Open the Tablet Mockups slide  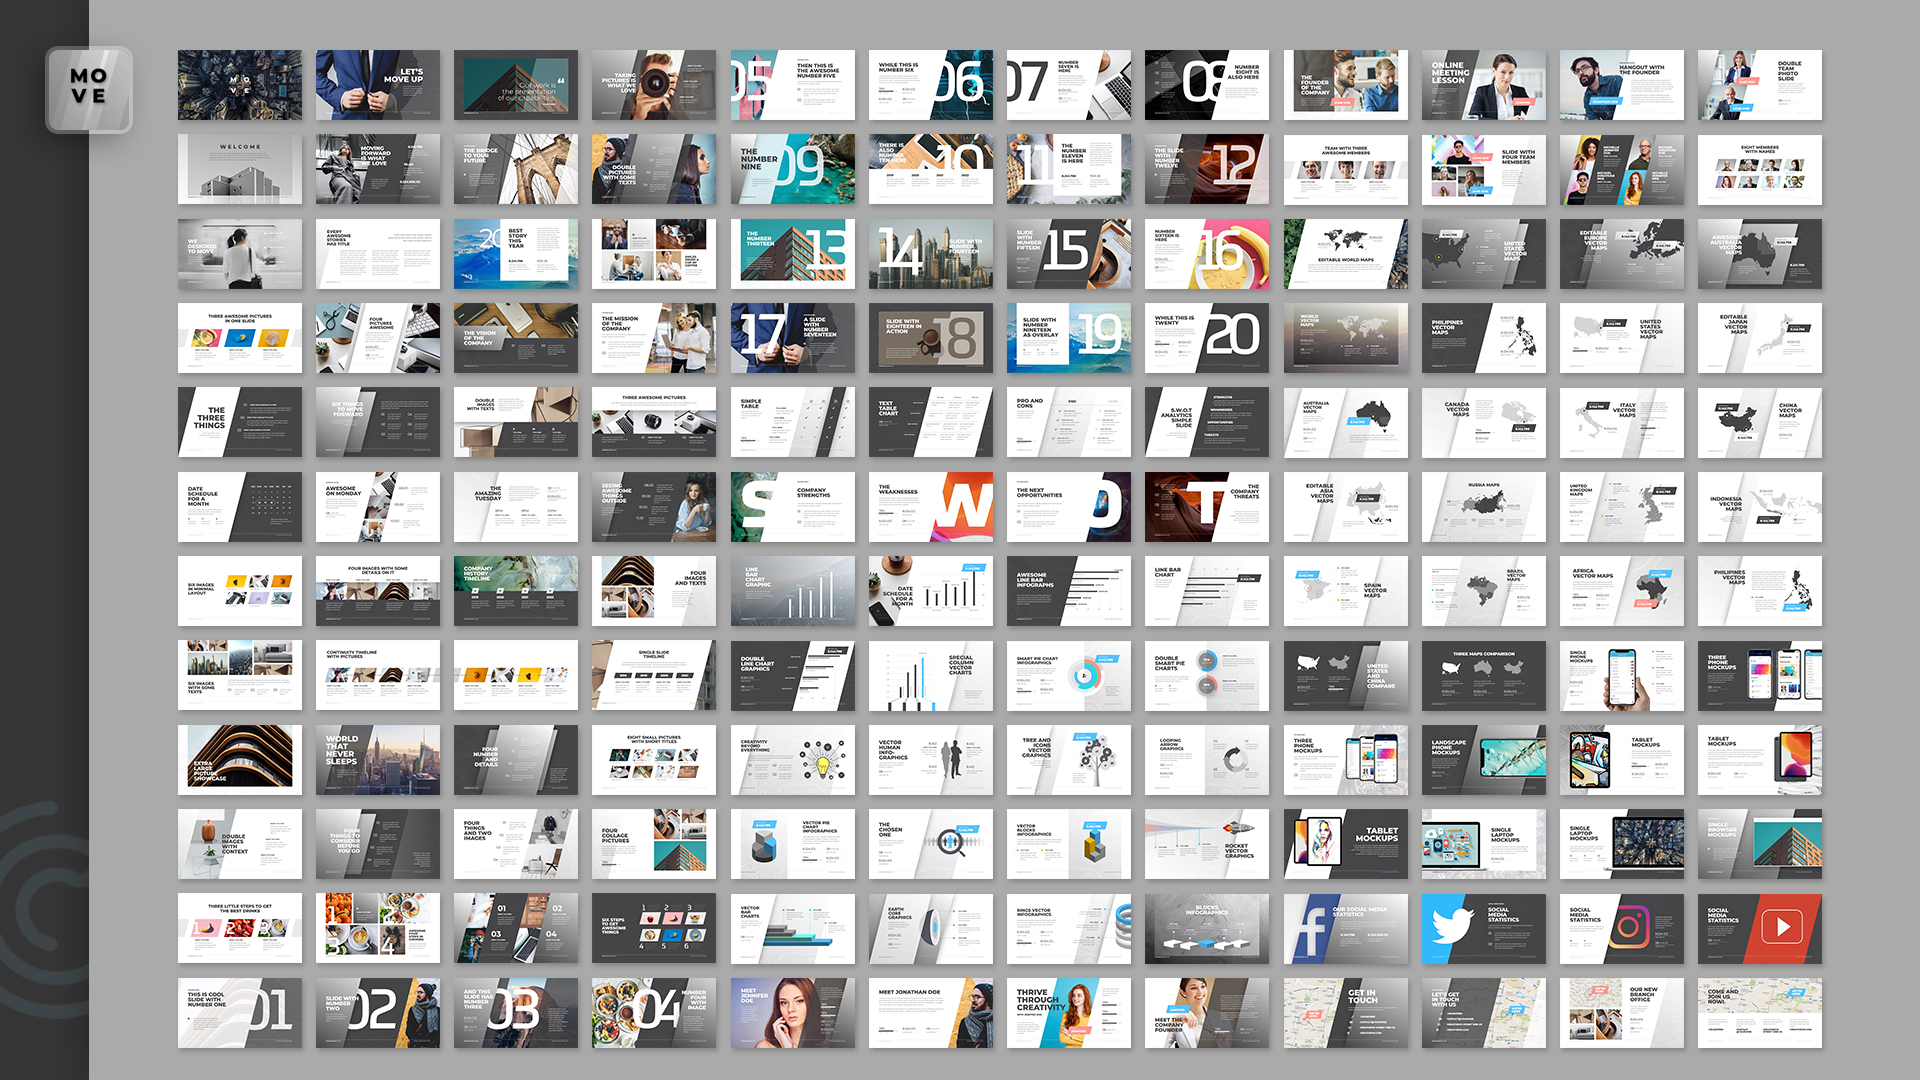1621,760
